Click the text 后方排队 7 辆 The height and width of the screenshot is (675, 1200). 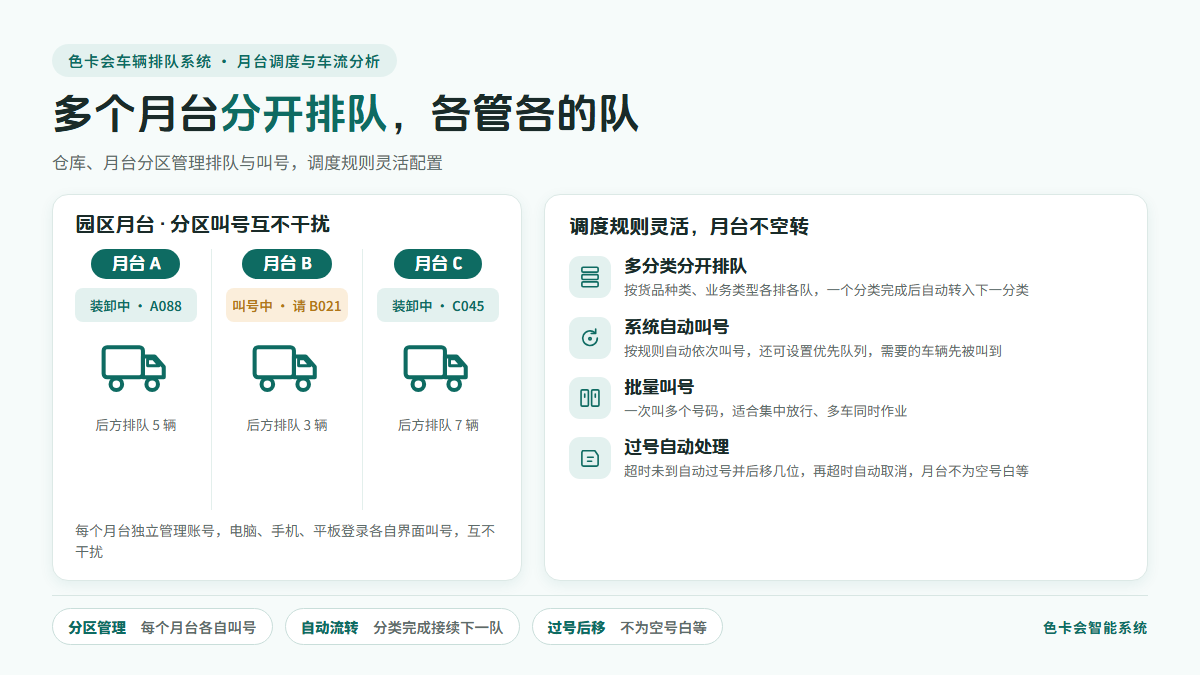point(438,425)
